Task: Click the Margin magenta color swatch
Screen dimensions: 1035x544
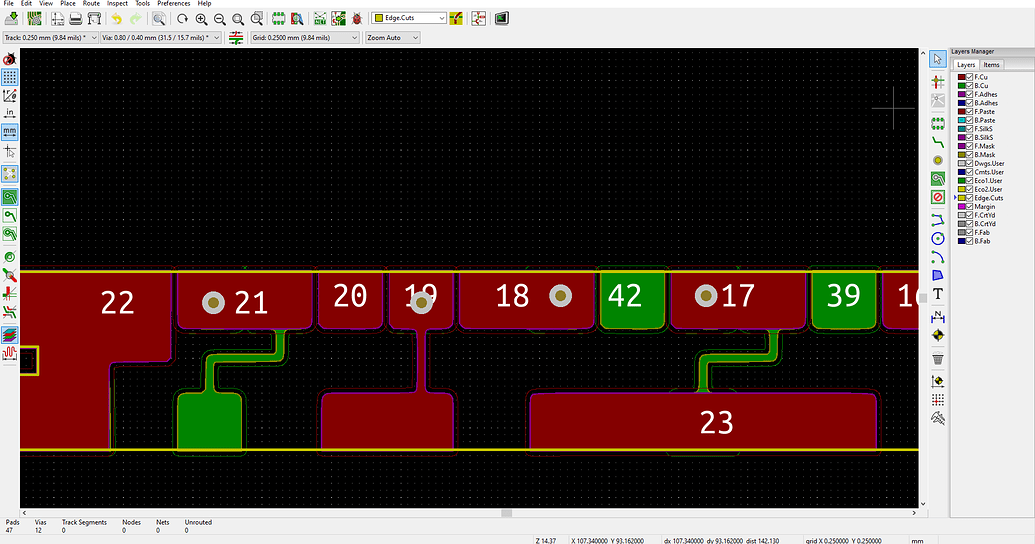Action: click(962, 207)
